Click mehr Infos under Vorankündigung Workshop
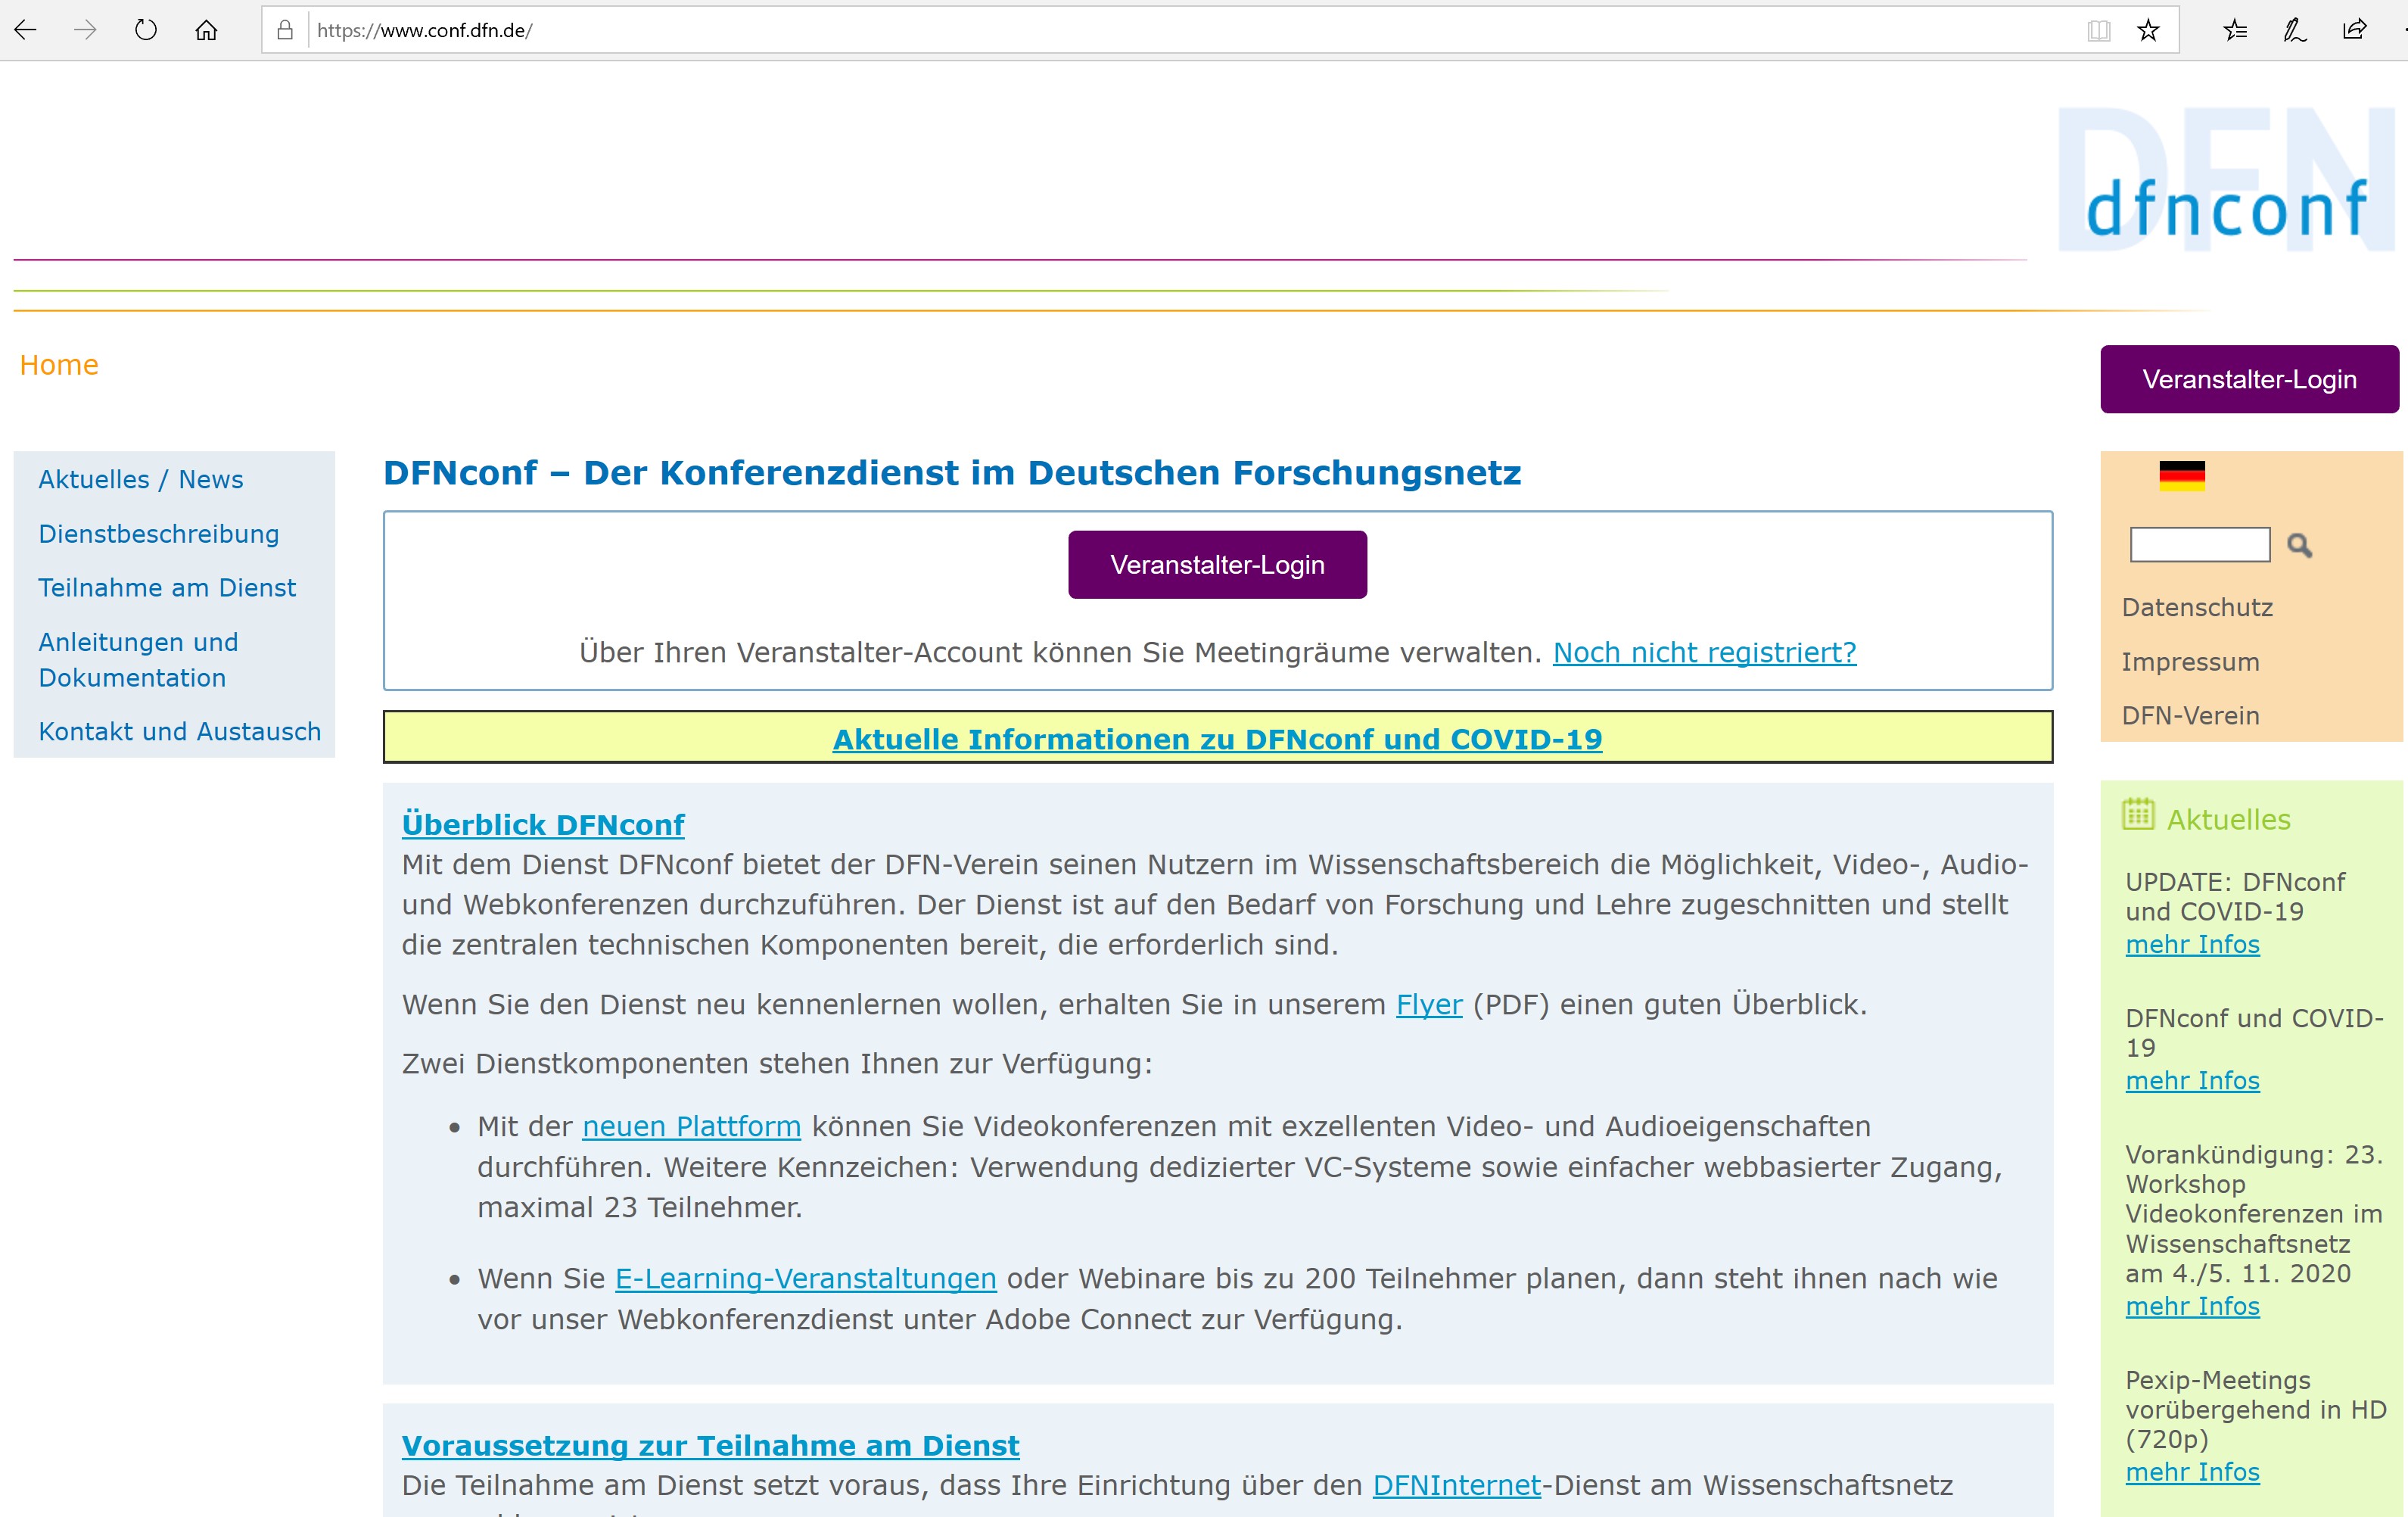2408x1517 pixels. pos(2192,1307)
